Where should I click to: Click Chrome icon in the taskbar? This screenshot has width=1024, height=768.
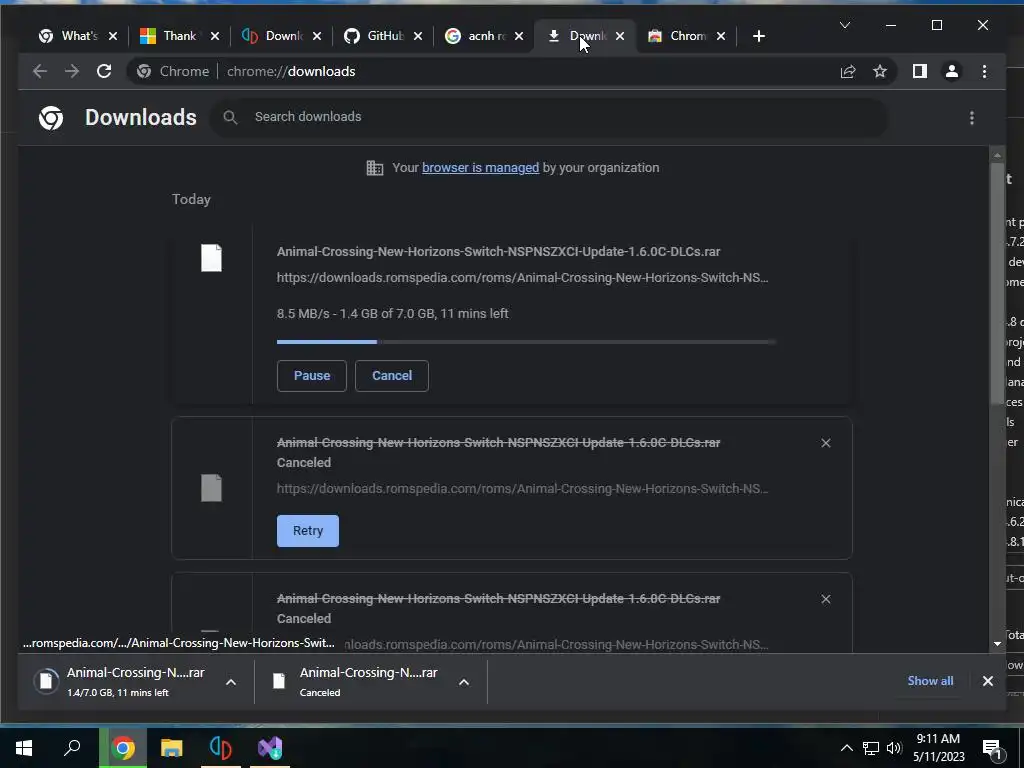(x=123, y=748)
